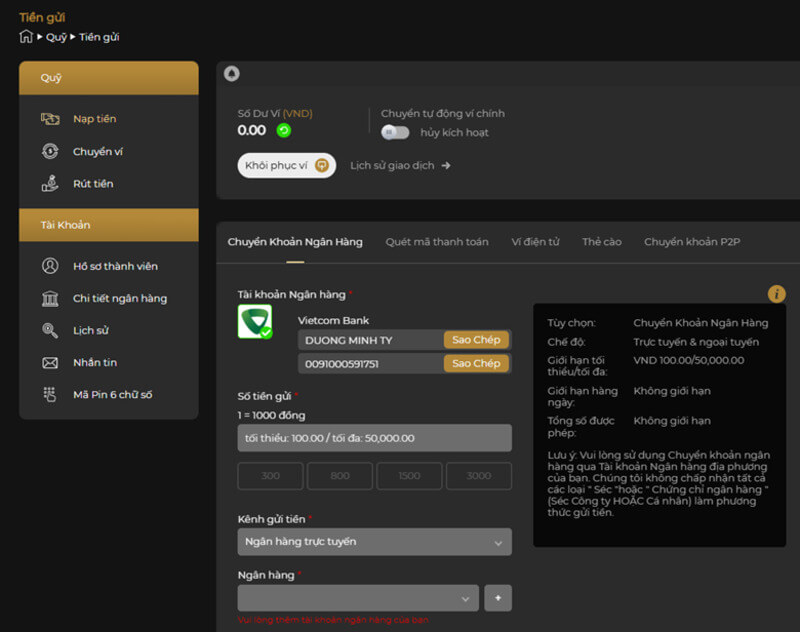Click the Chuyển ví transfer icon
800x632 pixels.
pos(50,151)
